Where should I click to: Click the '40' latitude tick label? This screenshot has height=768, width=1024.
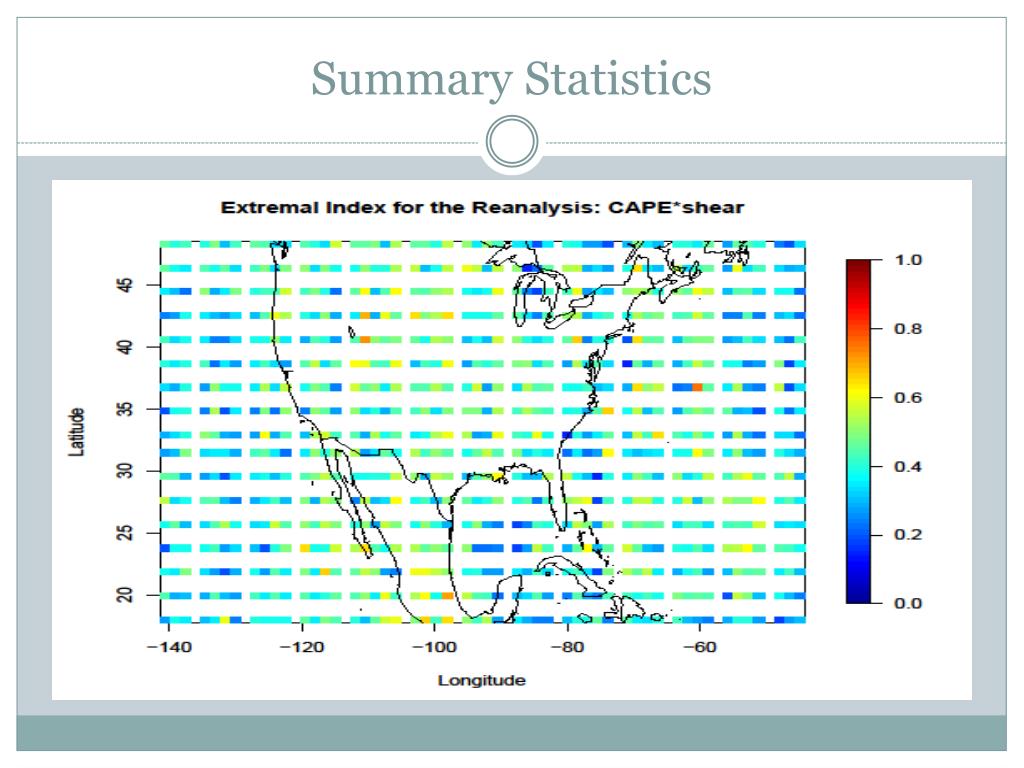pyautogui.click(x=124, y=347)
